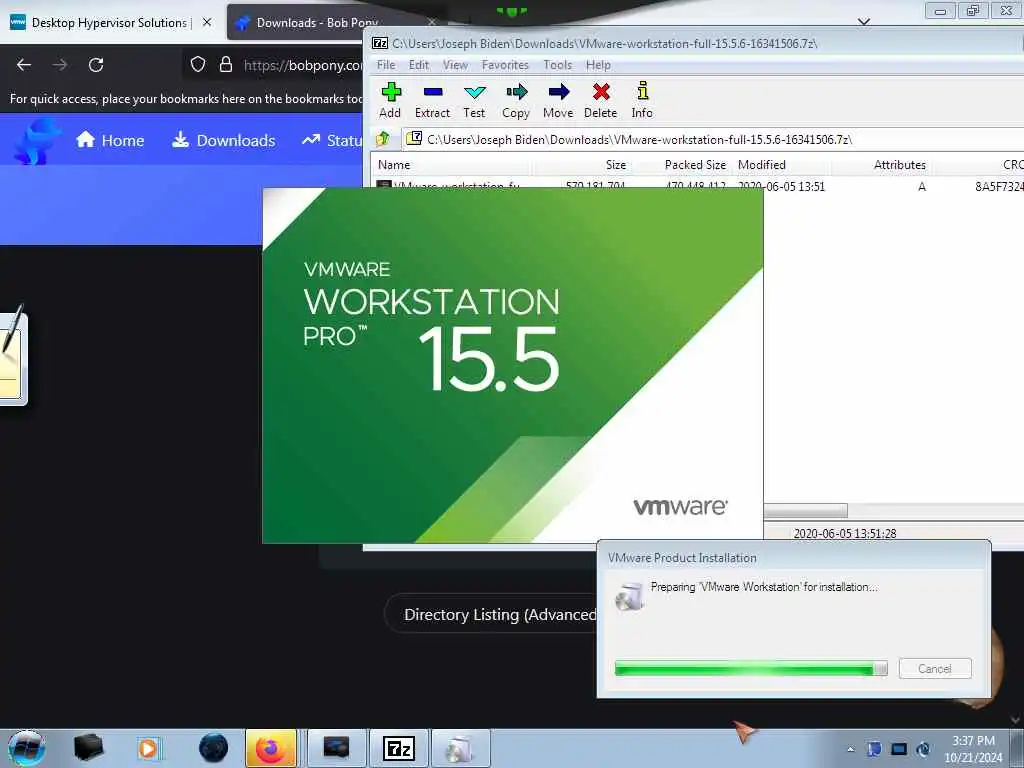Open the File menu in 7-Zip
The width and height of the screenshot is (1024, 768).
386,65
